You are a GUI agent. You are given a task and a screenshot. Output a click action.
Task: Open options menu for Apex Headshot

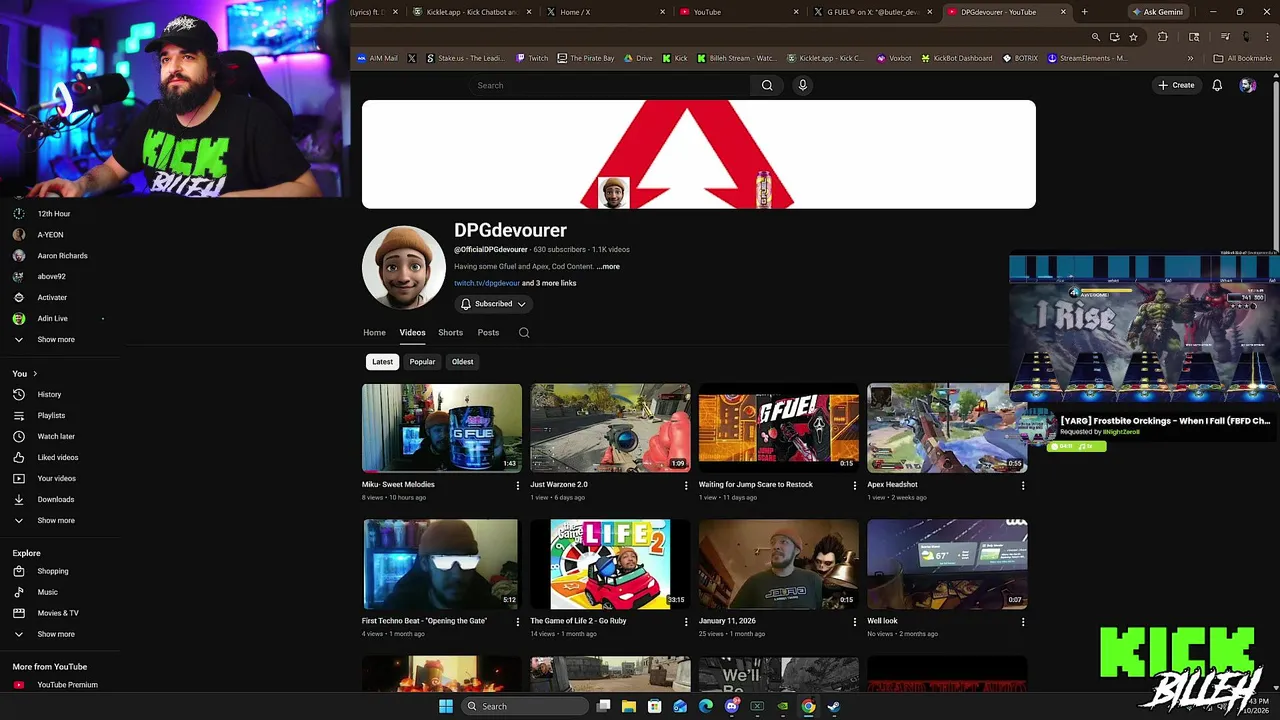pyautogui.click(x=1022, y=485)
